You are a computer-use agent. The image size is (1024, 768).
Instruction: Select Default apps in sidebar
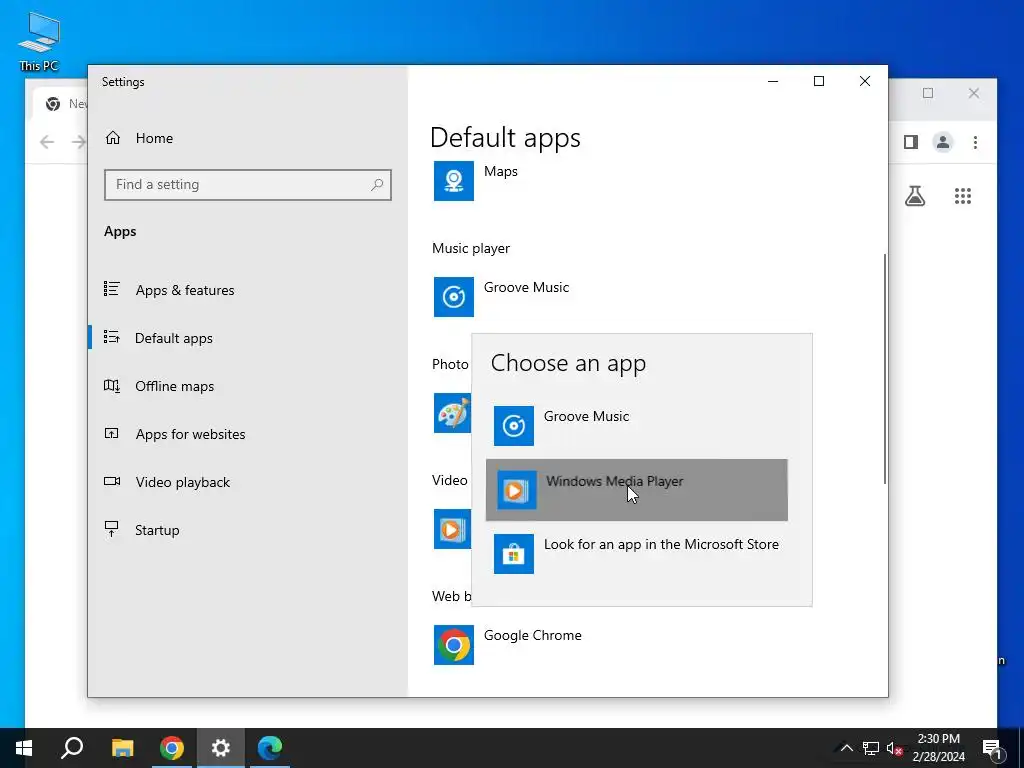[248, 338]
